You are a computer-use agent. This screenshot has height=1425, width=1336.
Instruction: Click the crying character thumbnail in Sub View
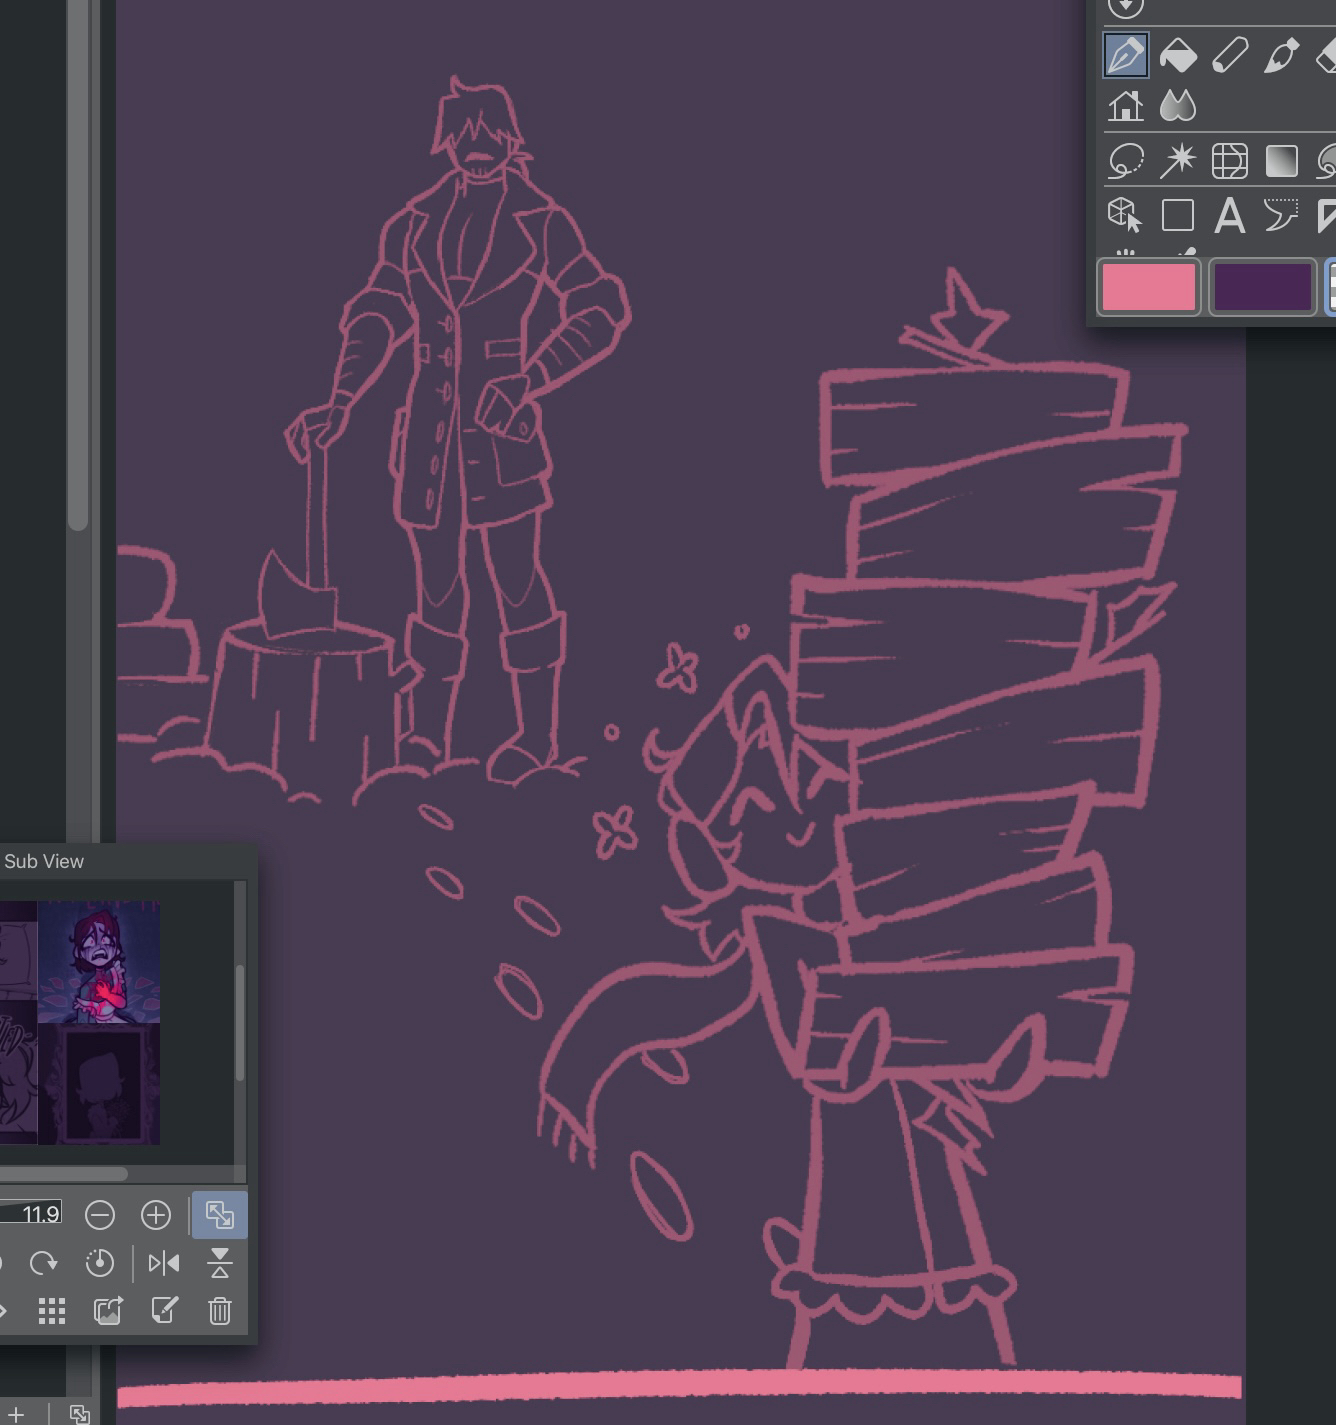pos(99,962)
